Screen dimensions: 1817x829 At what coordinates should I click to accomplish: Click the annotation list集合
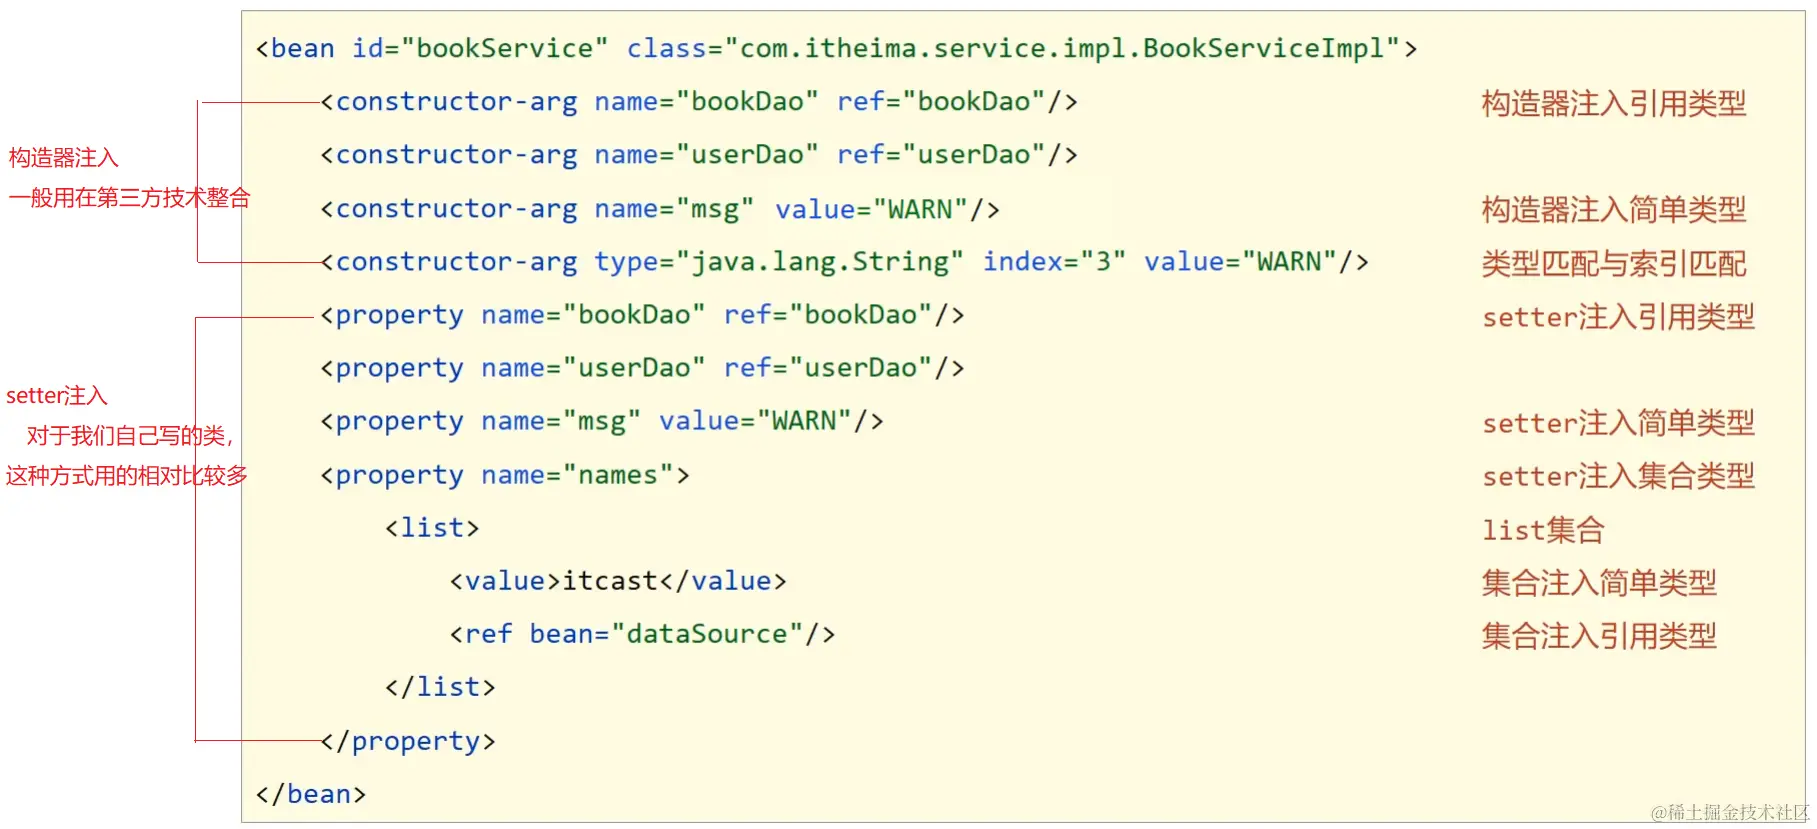tap(1543, 530)
